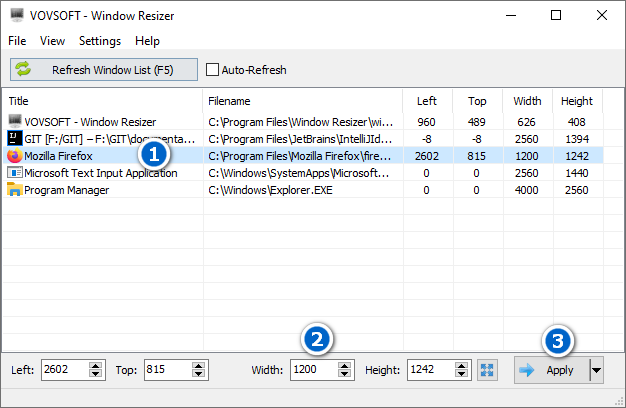This screenshot has height=408, width=626.
Task: Click the center window icon button next to Height
Action: pyautogui.click(x=487, y=370)
